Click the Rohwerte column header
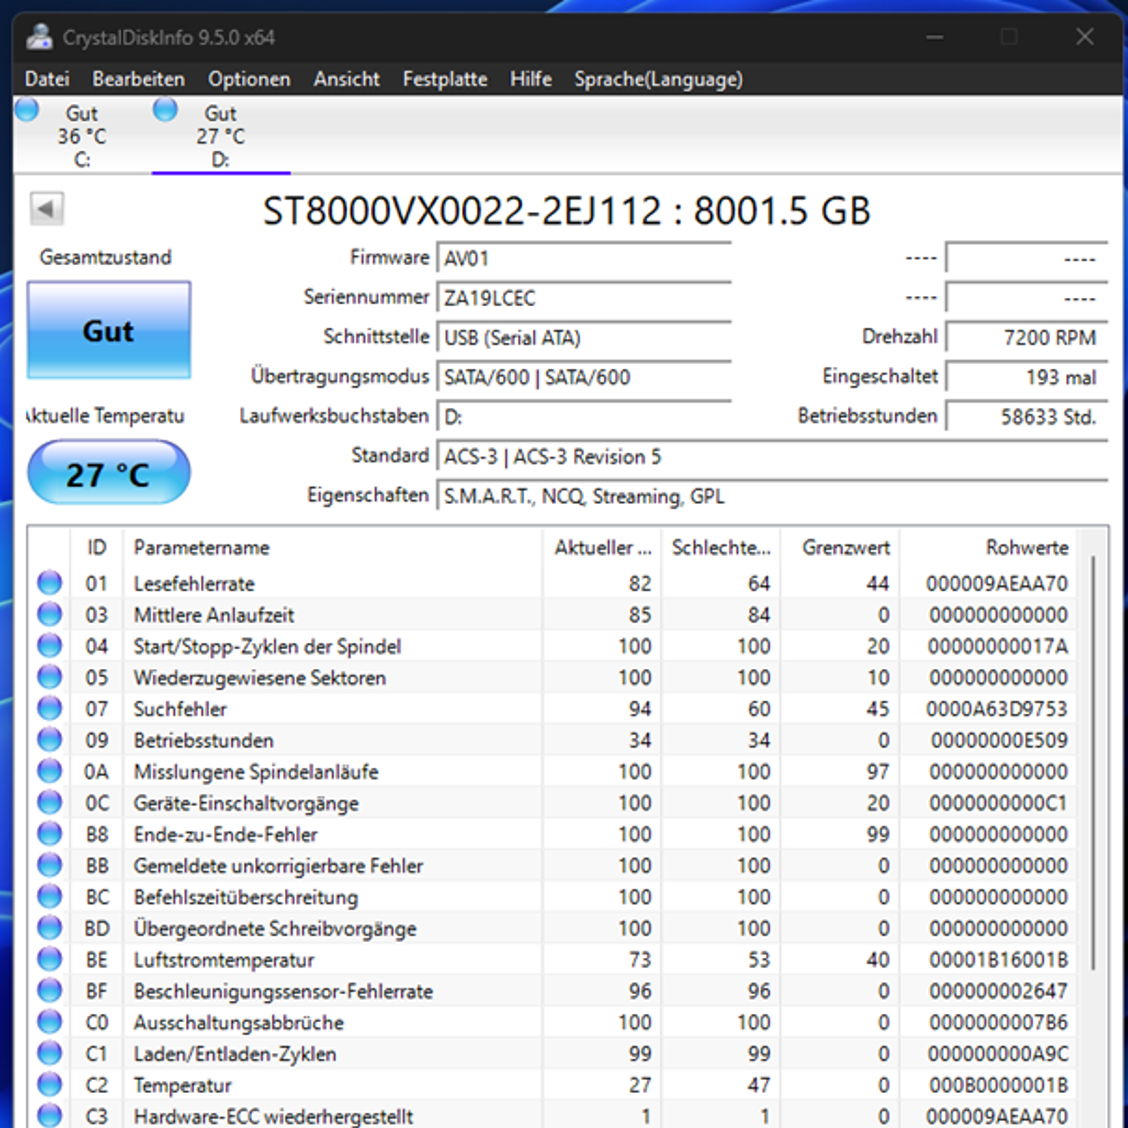The width and height of the screenshot is (1128, 1128). pyautogui.click(x=988, y=547)
